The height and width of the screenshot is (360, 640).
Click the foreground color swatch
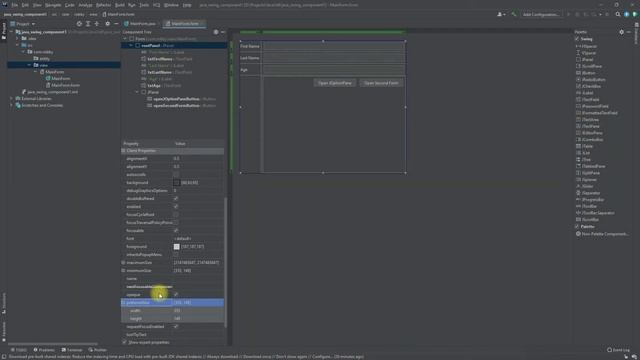176,247
